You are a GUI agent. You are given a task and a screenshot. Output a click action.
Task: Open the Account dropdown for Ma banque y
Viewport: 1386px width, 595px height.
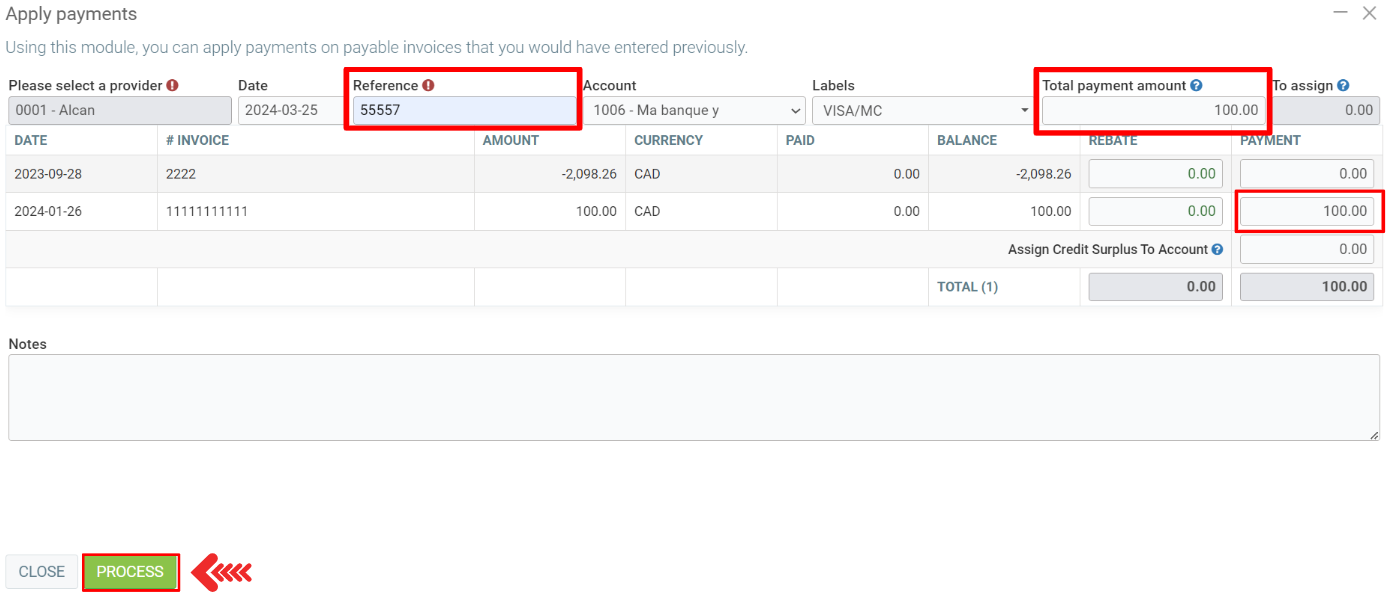(x=696, y=111)
